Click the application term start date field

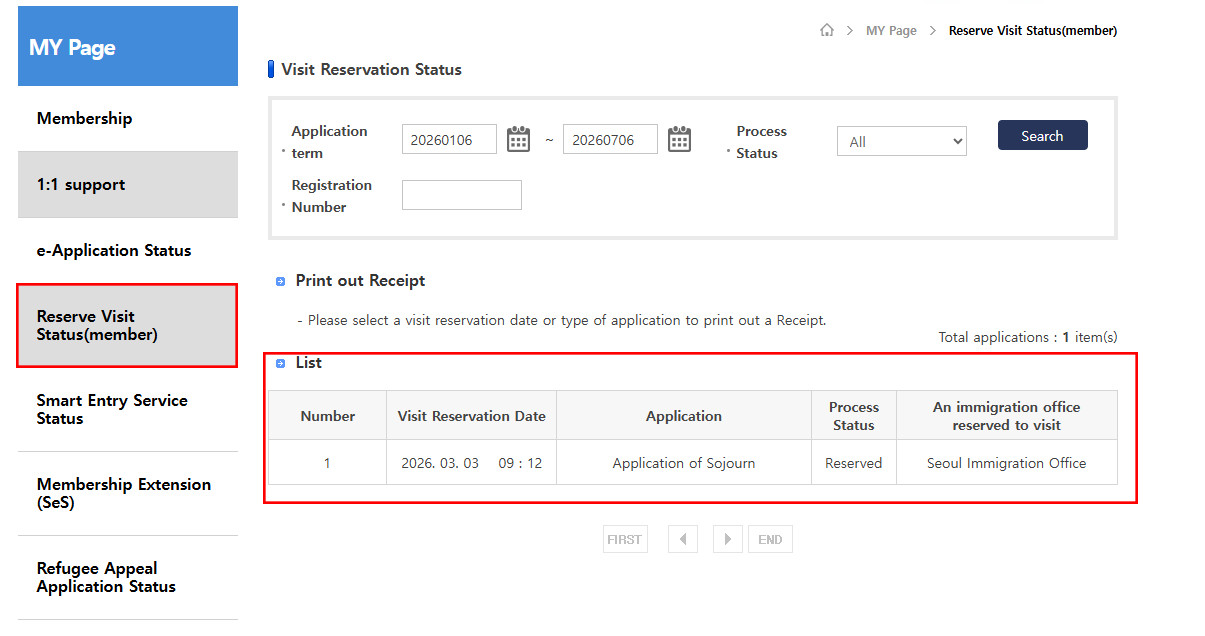click(449, 140)
